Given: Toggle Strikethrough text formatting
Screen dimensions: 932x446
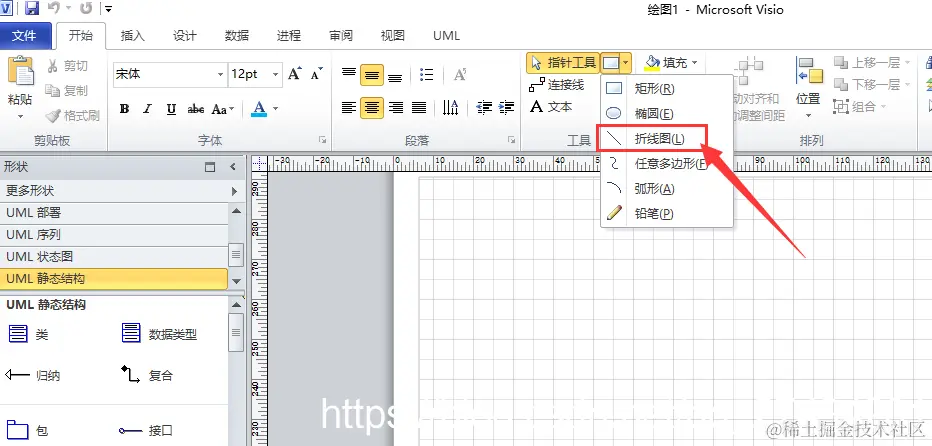Looking at the screenshot, I should tap(196, 109).
